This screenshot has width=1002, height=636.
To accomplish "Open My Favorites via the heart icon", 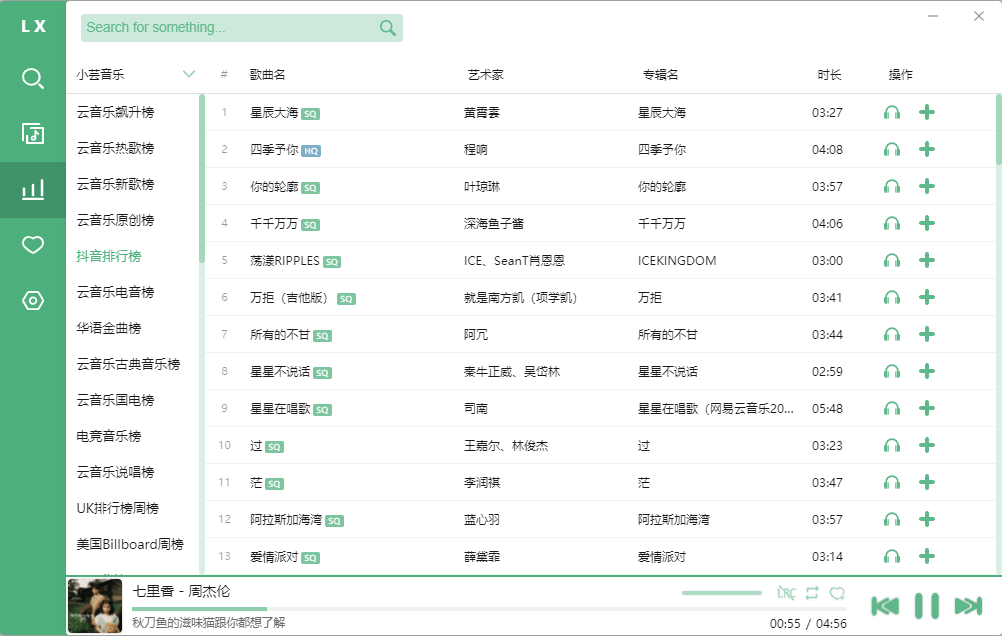I will pos(32,244).
